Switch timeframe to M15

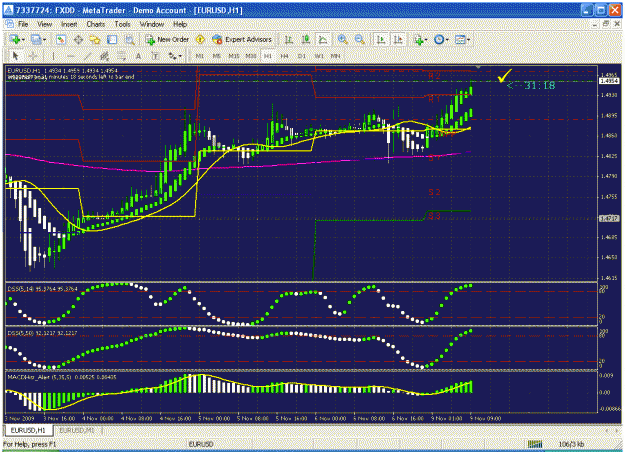point(234,56)
